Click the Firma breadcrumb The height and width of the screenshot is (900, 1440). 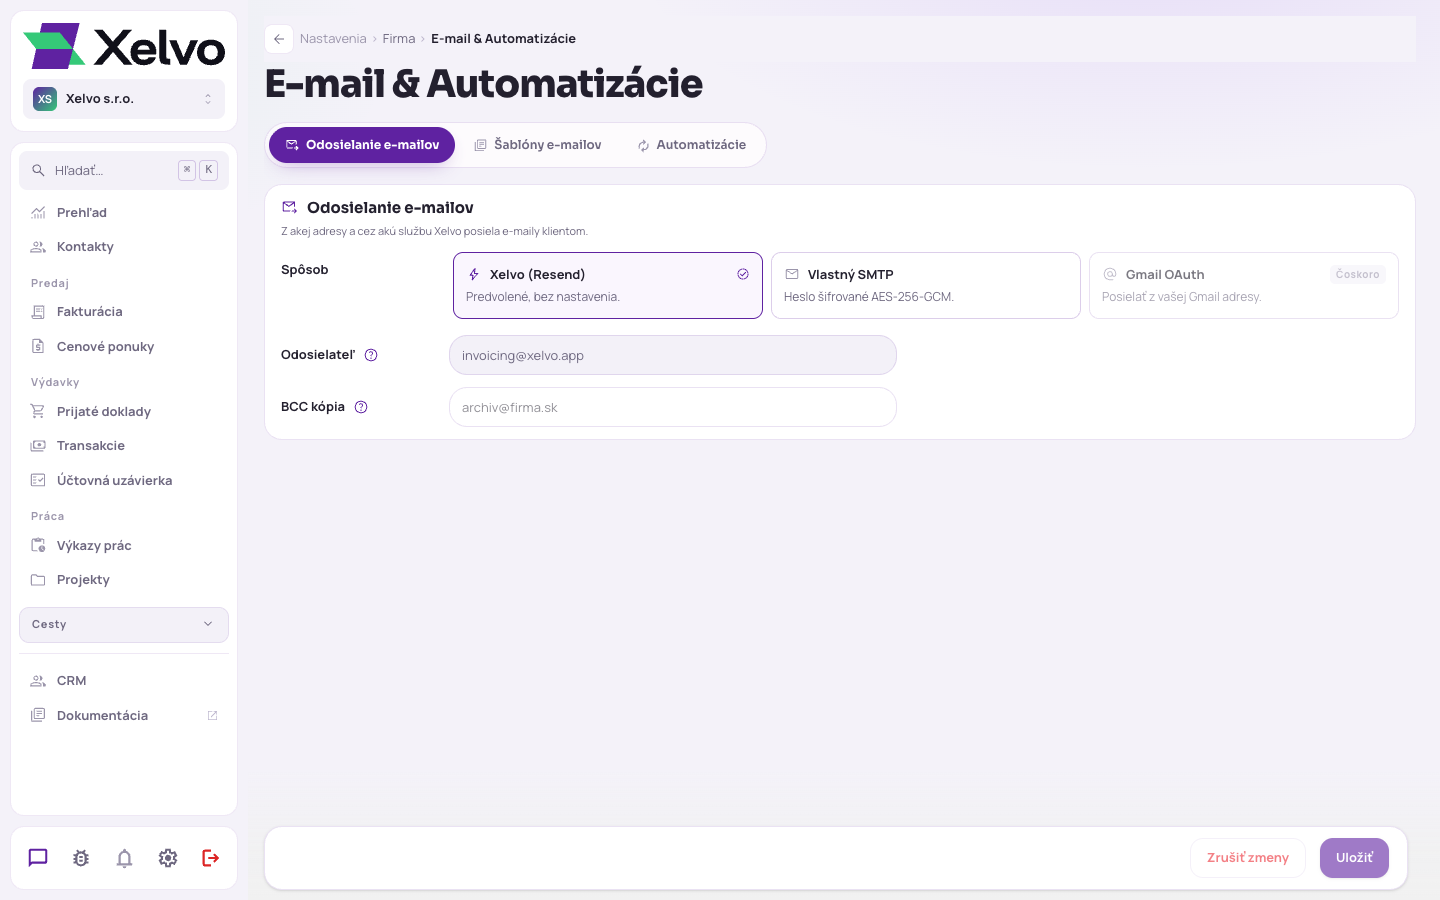399,39
